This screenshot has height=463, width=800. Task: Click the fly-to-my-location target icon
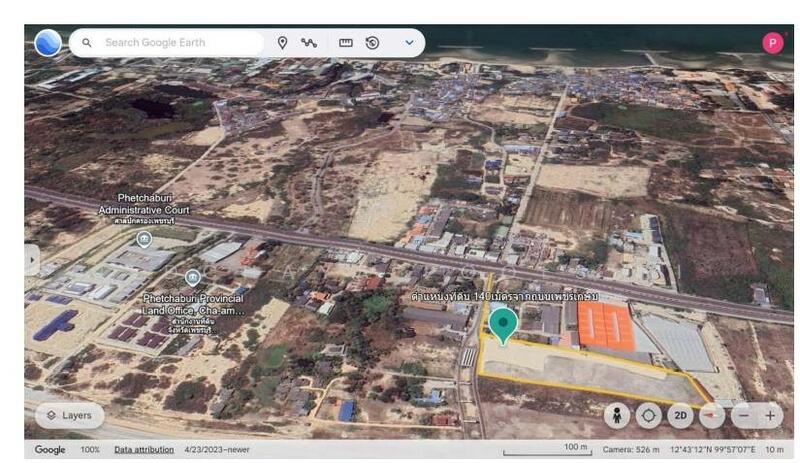[x=649, y=415]
